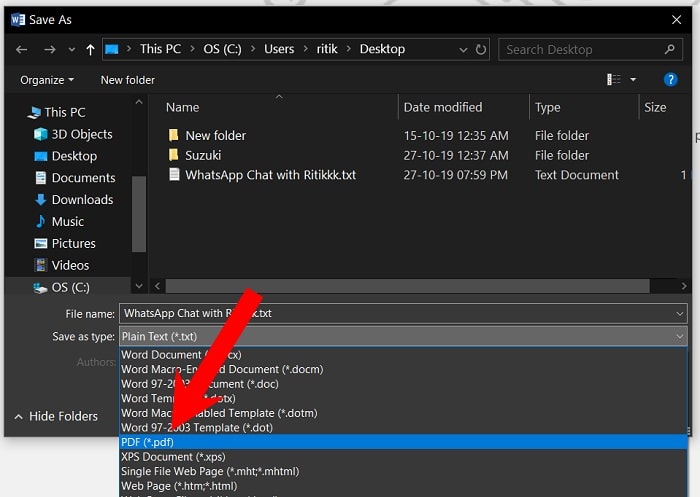Choose Web Page (*.htm;*.html) type
Viewport: 700px width, 497px height.
403,486
